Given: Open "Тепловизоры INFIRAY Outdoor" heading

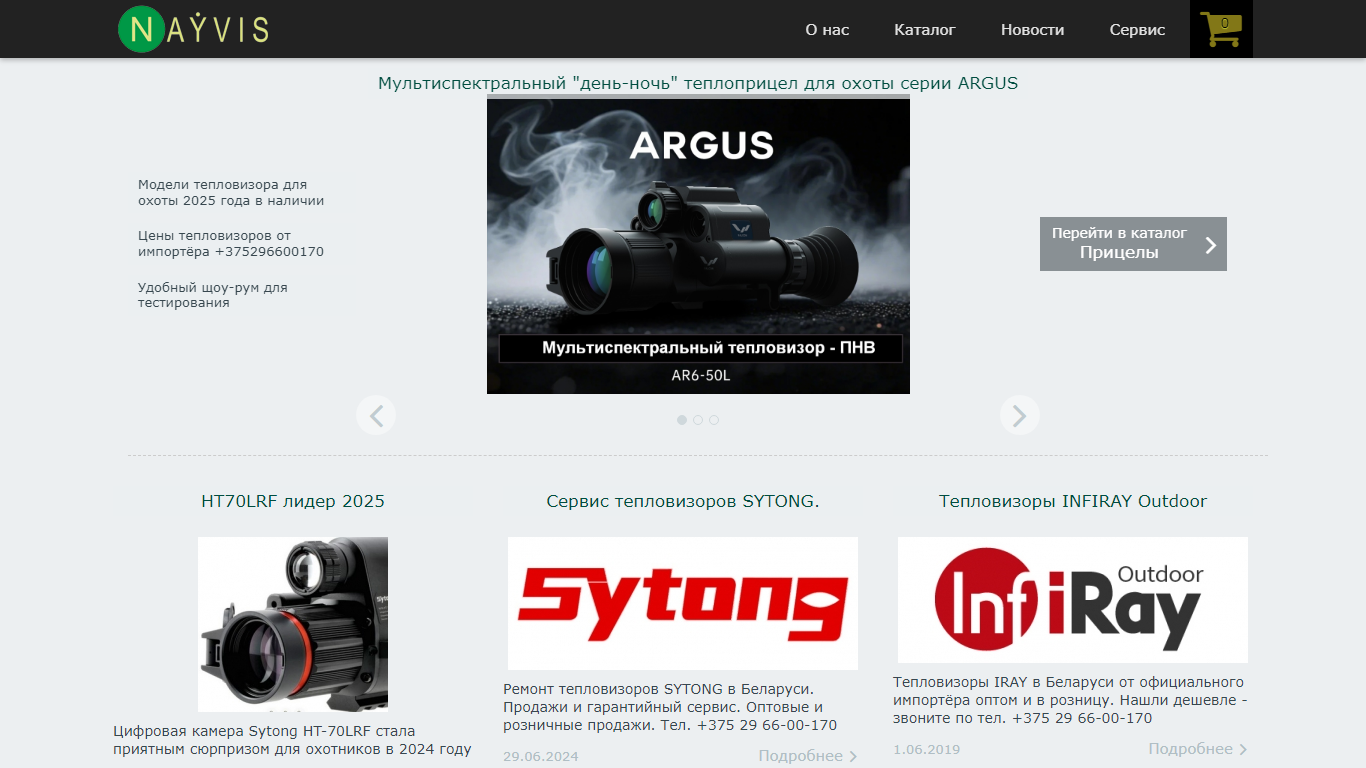Looking at the screenshot, I should [x=1073, y=501].
